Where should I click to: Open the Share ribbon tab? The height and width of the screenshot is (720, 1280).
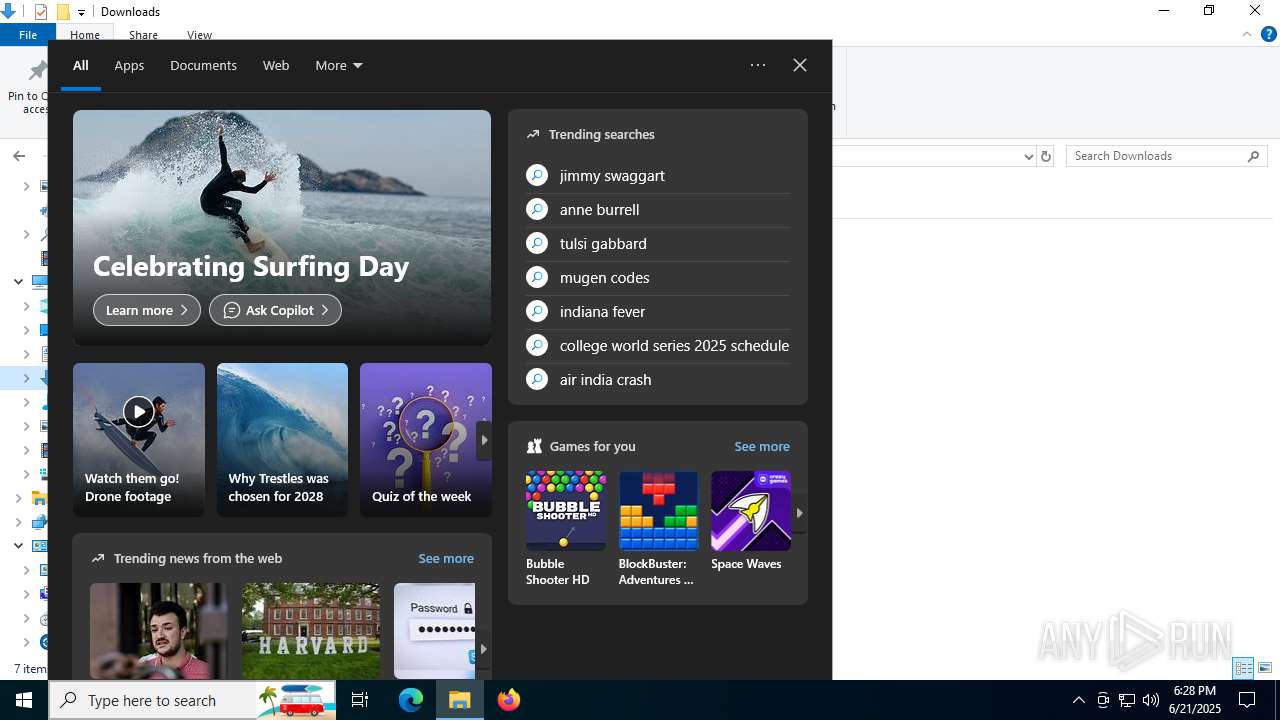click(143, 35)
